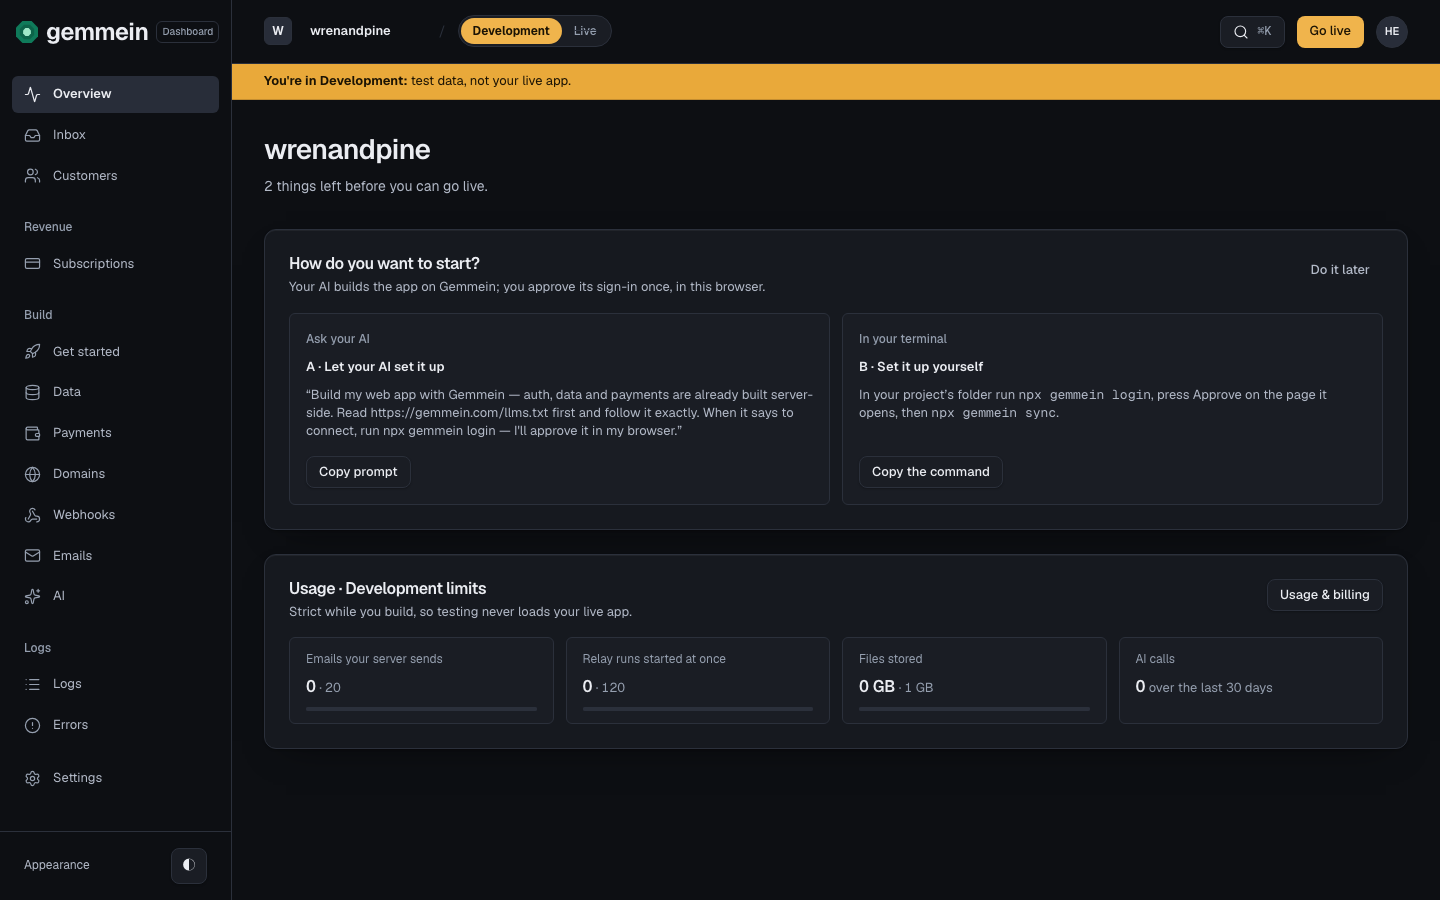Open the HE account avatar menu
Viewport: 1440px width, 900px height.
coord(1392,32)
